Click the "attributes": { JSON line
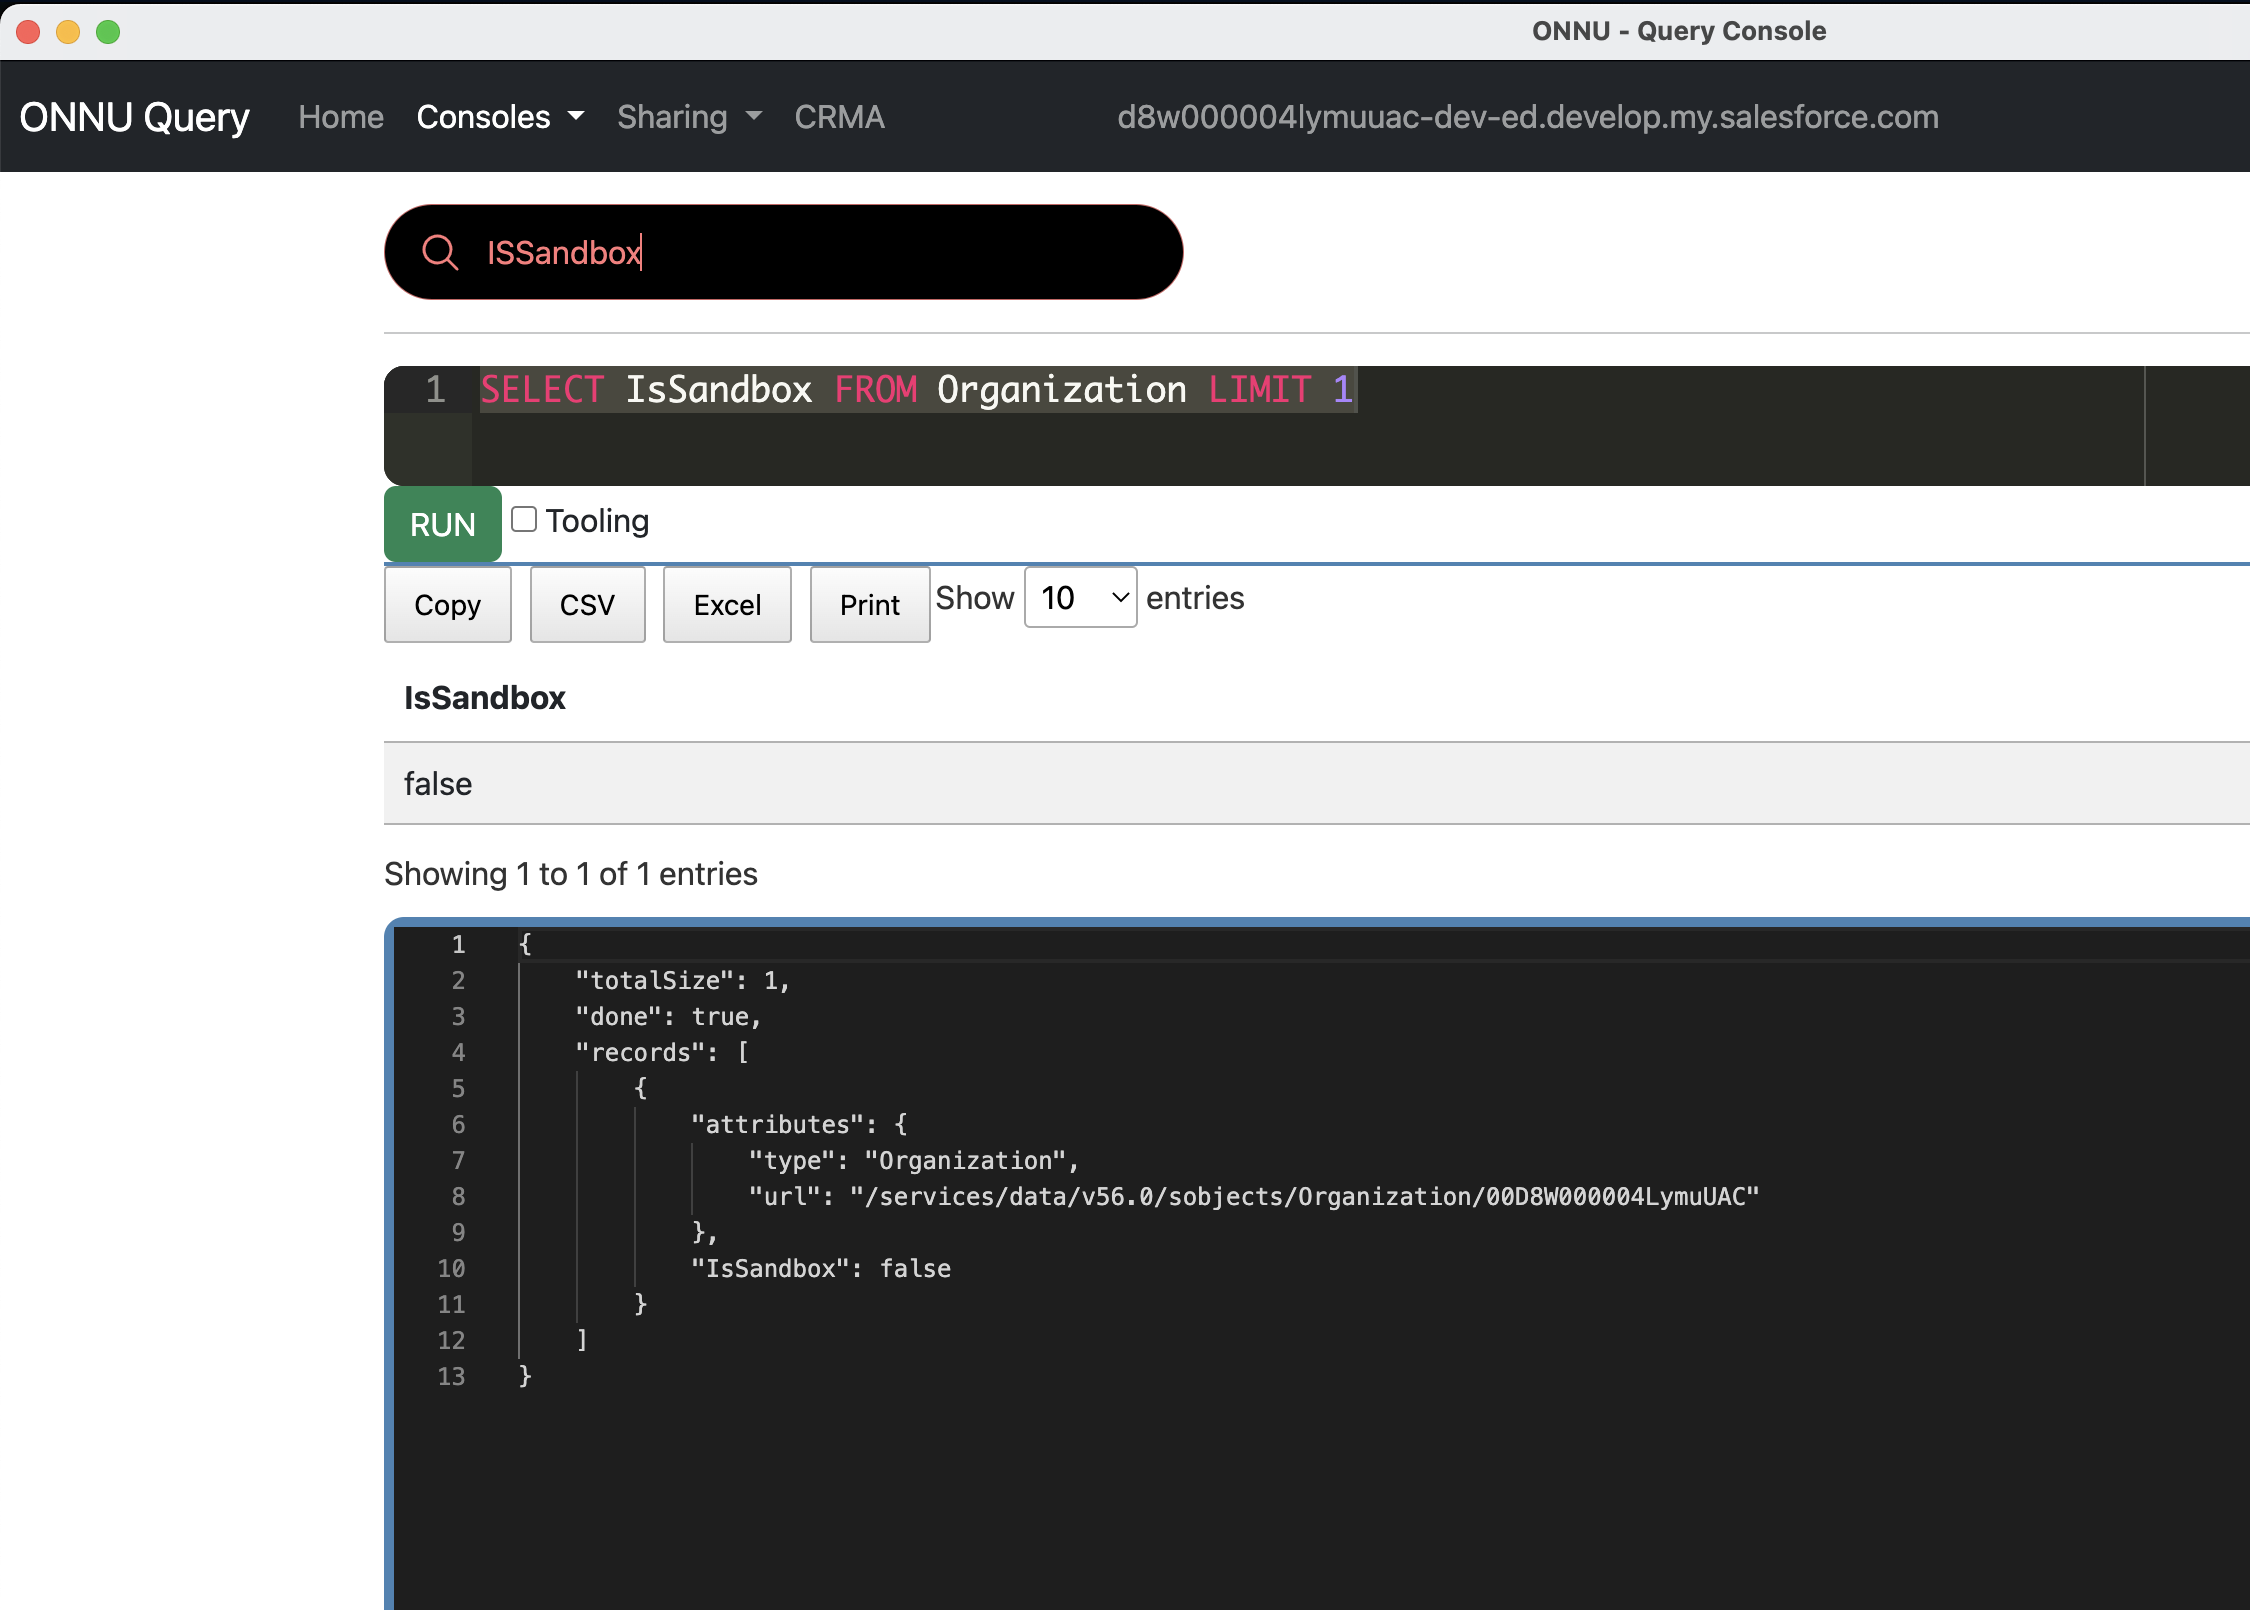This screenshot has width=2250, height=1610. click(799, 1124)
